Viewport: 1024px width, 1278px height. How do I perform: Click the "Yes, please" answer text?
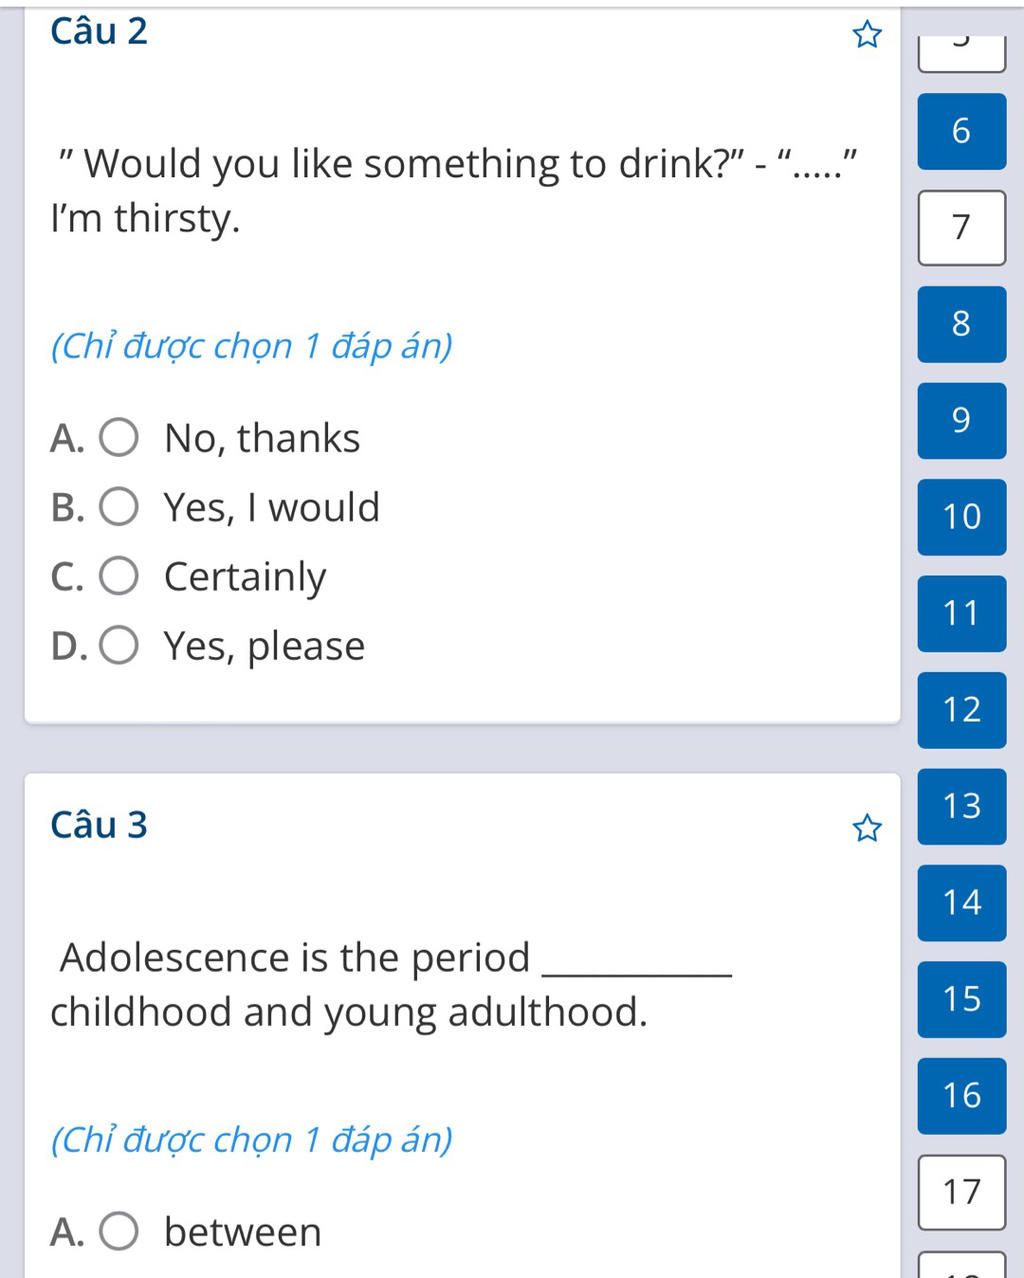[x=265, y=646]
